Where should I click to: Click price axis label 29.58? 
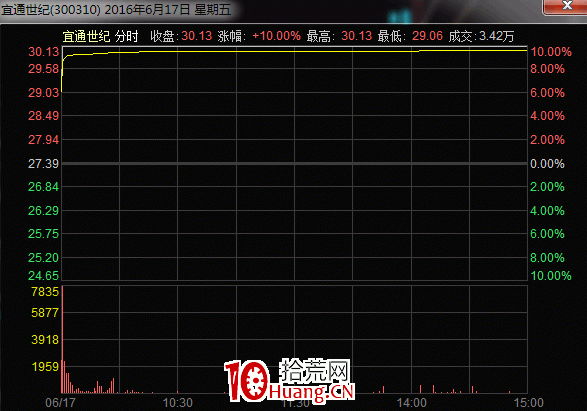[44, 69]
